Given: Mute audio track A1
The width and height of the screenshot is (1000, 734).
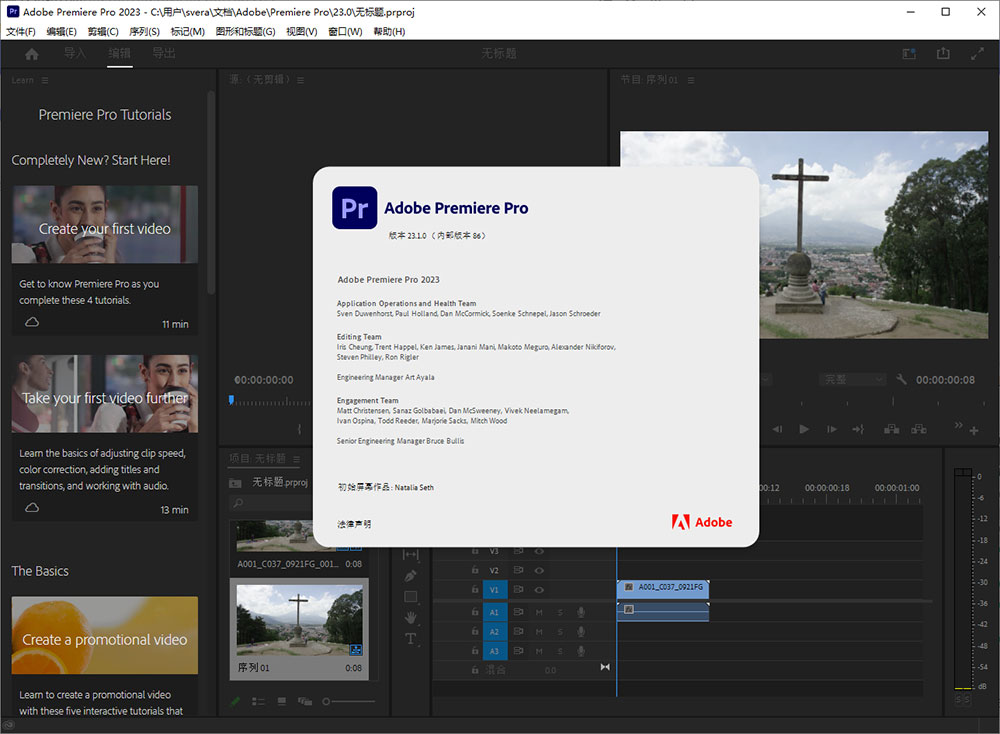Looking at the screenshot, I should click(540, 612).
